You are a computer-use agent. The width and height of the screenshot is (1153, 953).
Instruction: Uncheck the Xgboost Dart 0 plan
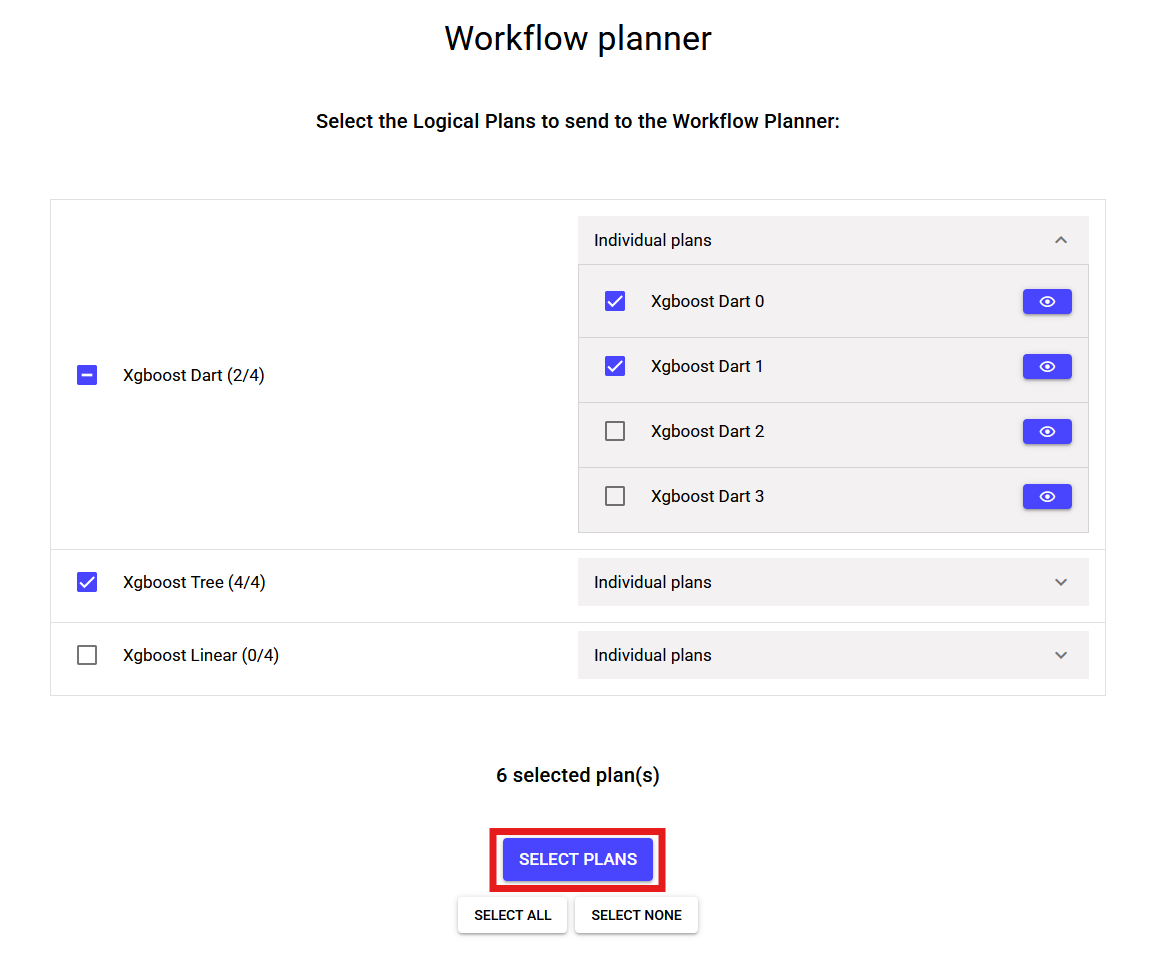[x=614, y=301]
